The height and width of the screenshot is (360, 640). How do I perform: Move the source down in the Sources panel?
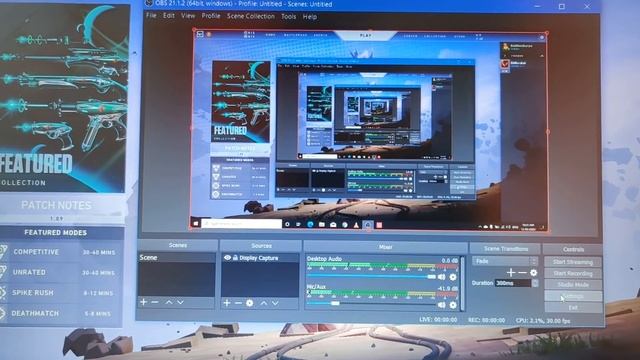point(276,303)
